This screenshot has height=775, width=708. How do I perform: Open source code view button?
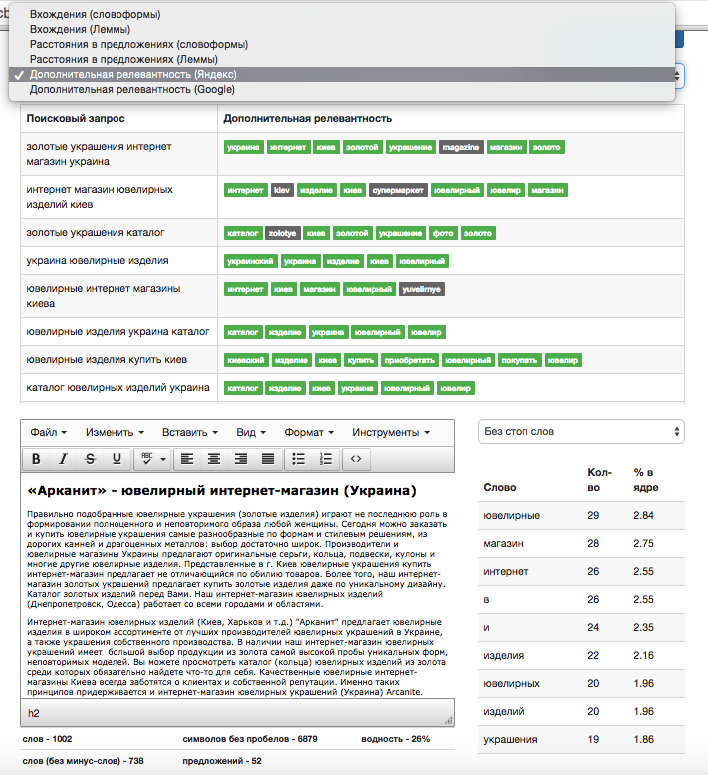click(x=356, y=459)
